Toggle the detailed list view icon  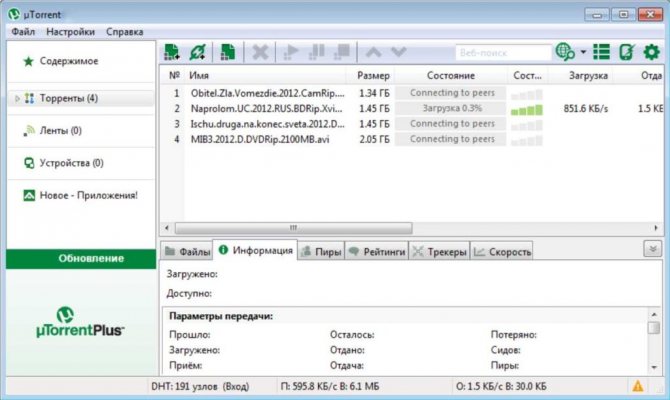coord(601,52)
